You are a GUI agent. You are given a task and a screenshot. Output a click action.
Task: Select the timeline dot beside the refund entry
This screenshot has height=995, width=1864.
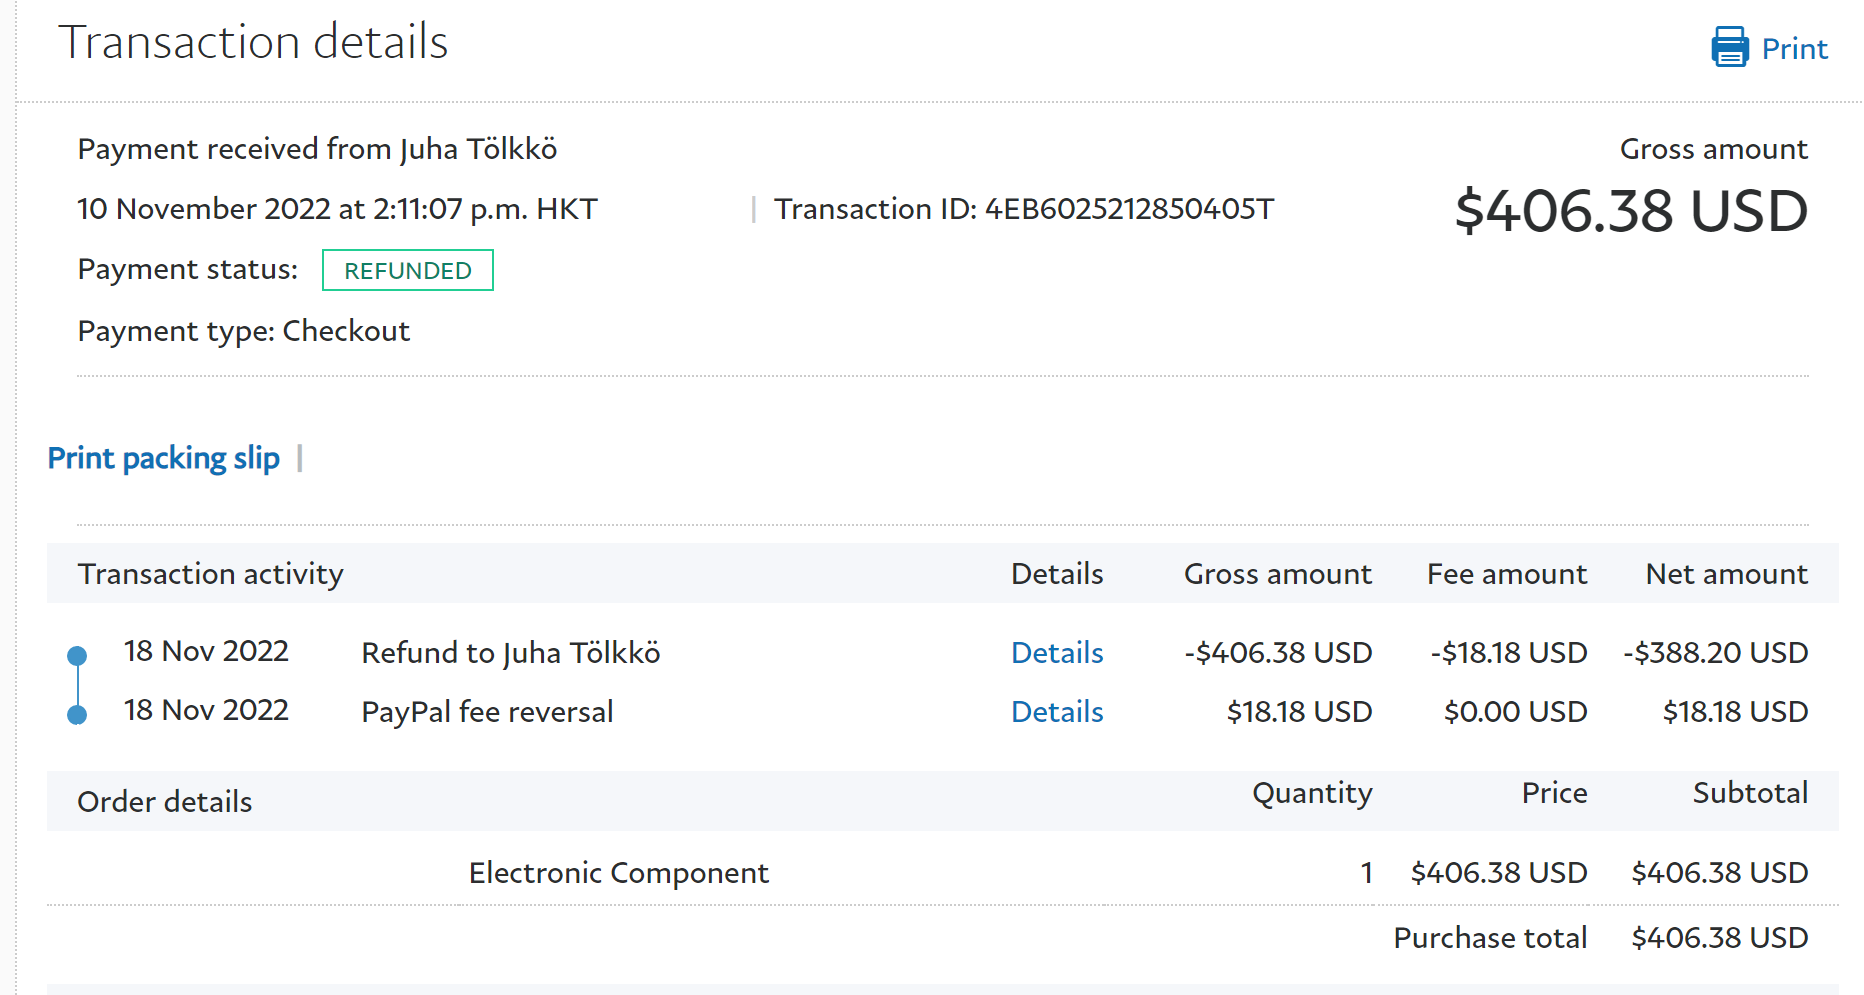pos(77,656)
